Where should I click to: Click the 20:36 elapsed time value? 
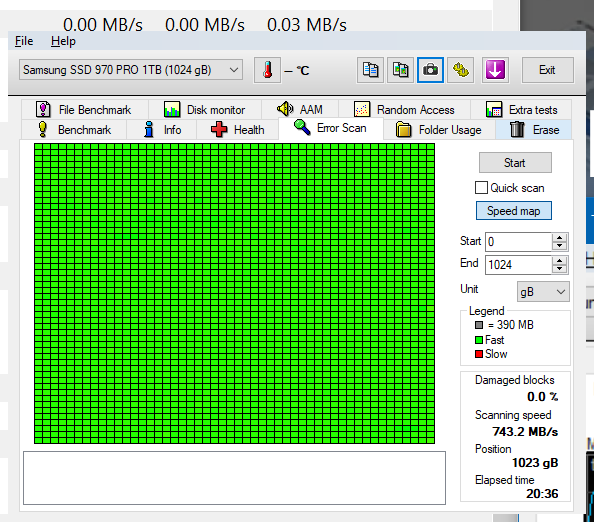(542, 494)
